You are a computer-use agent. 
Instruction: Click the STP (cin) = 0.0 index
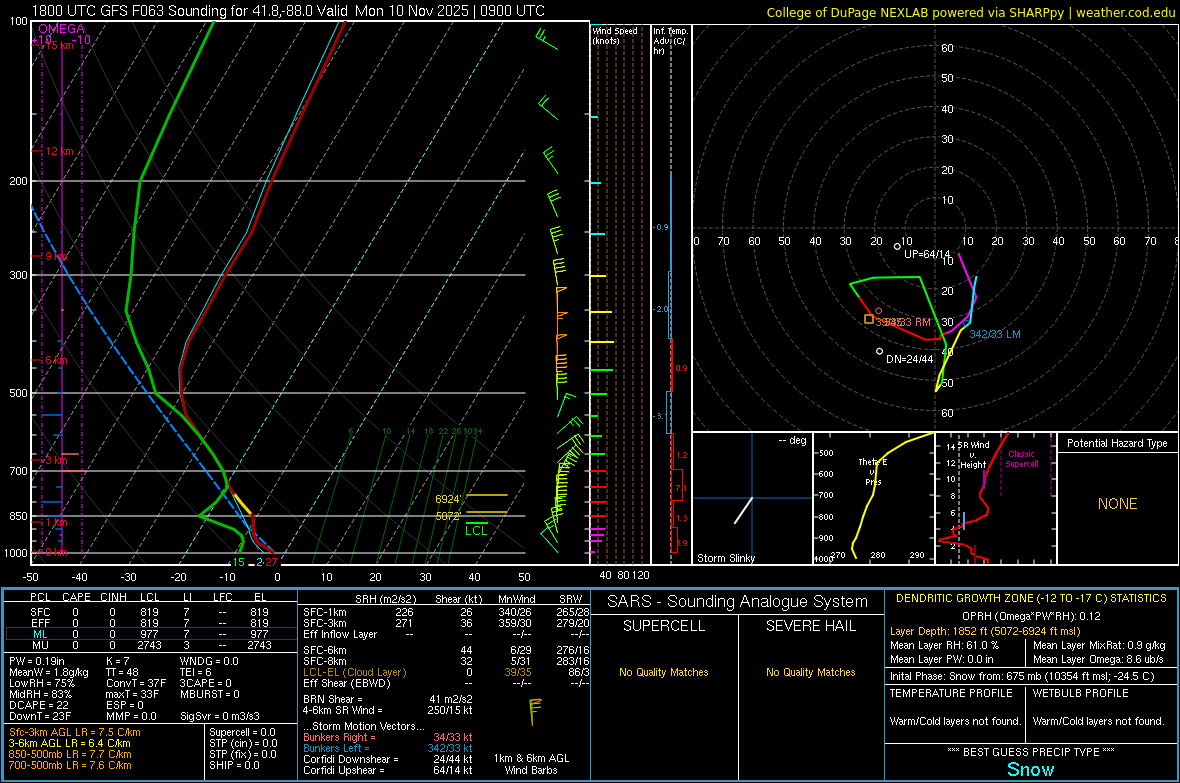243,743
